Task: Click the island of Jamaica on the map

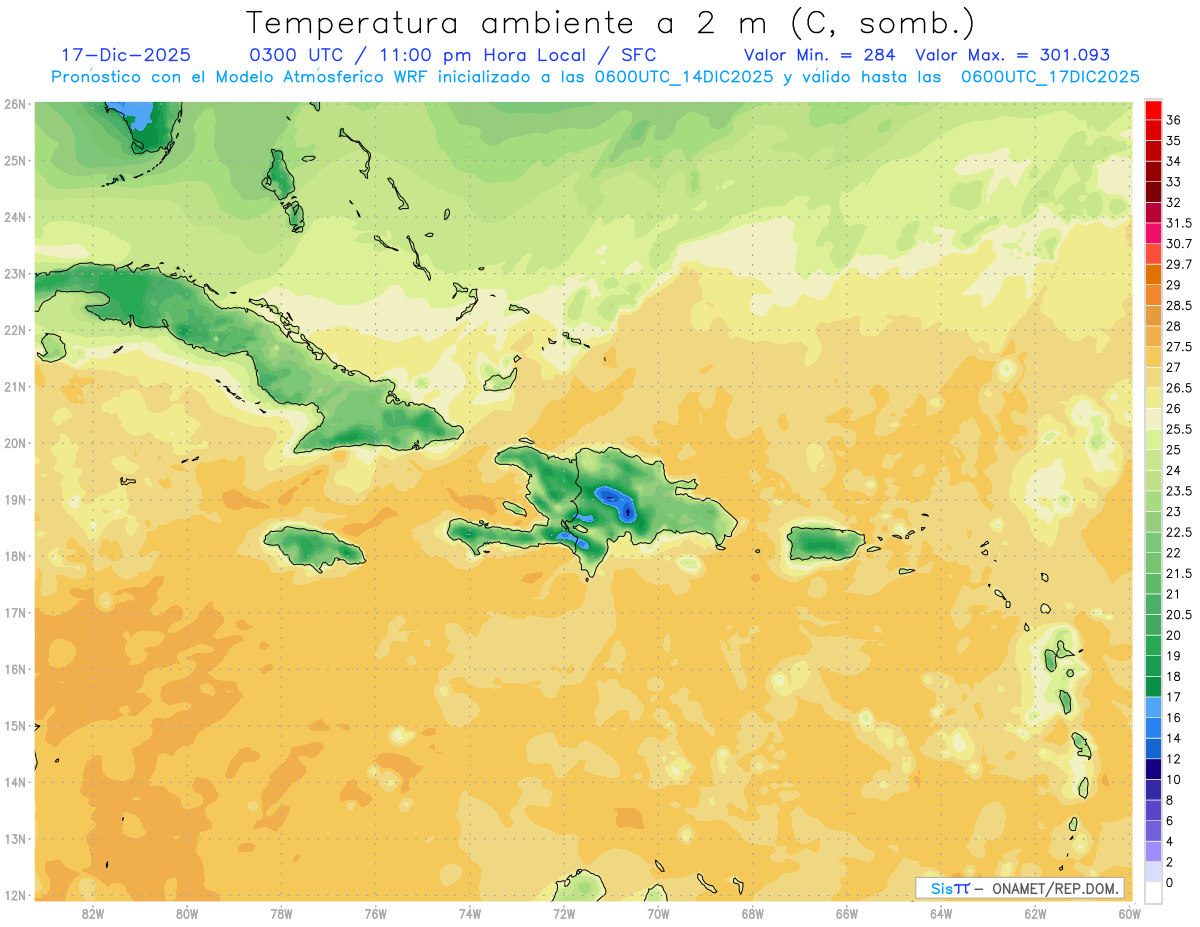Action: click(313, 547)
